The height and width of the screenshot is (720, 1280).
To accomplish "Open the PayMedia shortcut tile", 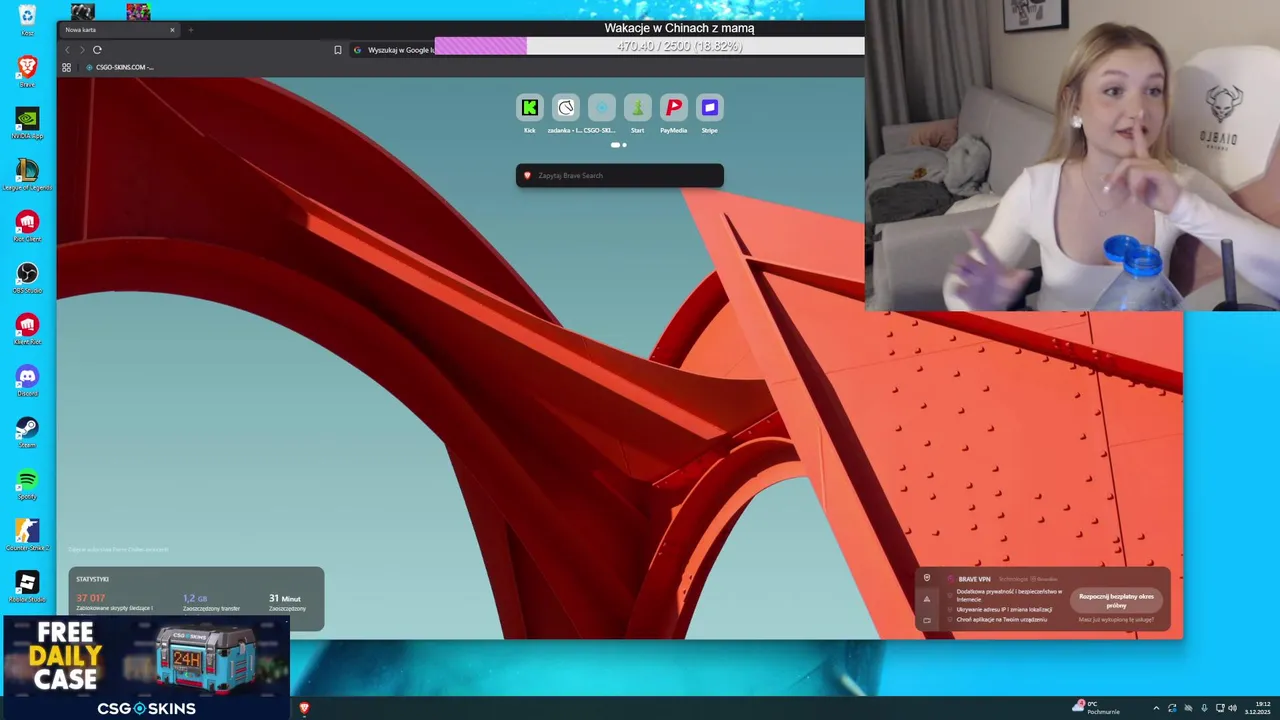I will click(673, 108).
